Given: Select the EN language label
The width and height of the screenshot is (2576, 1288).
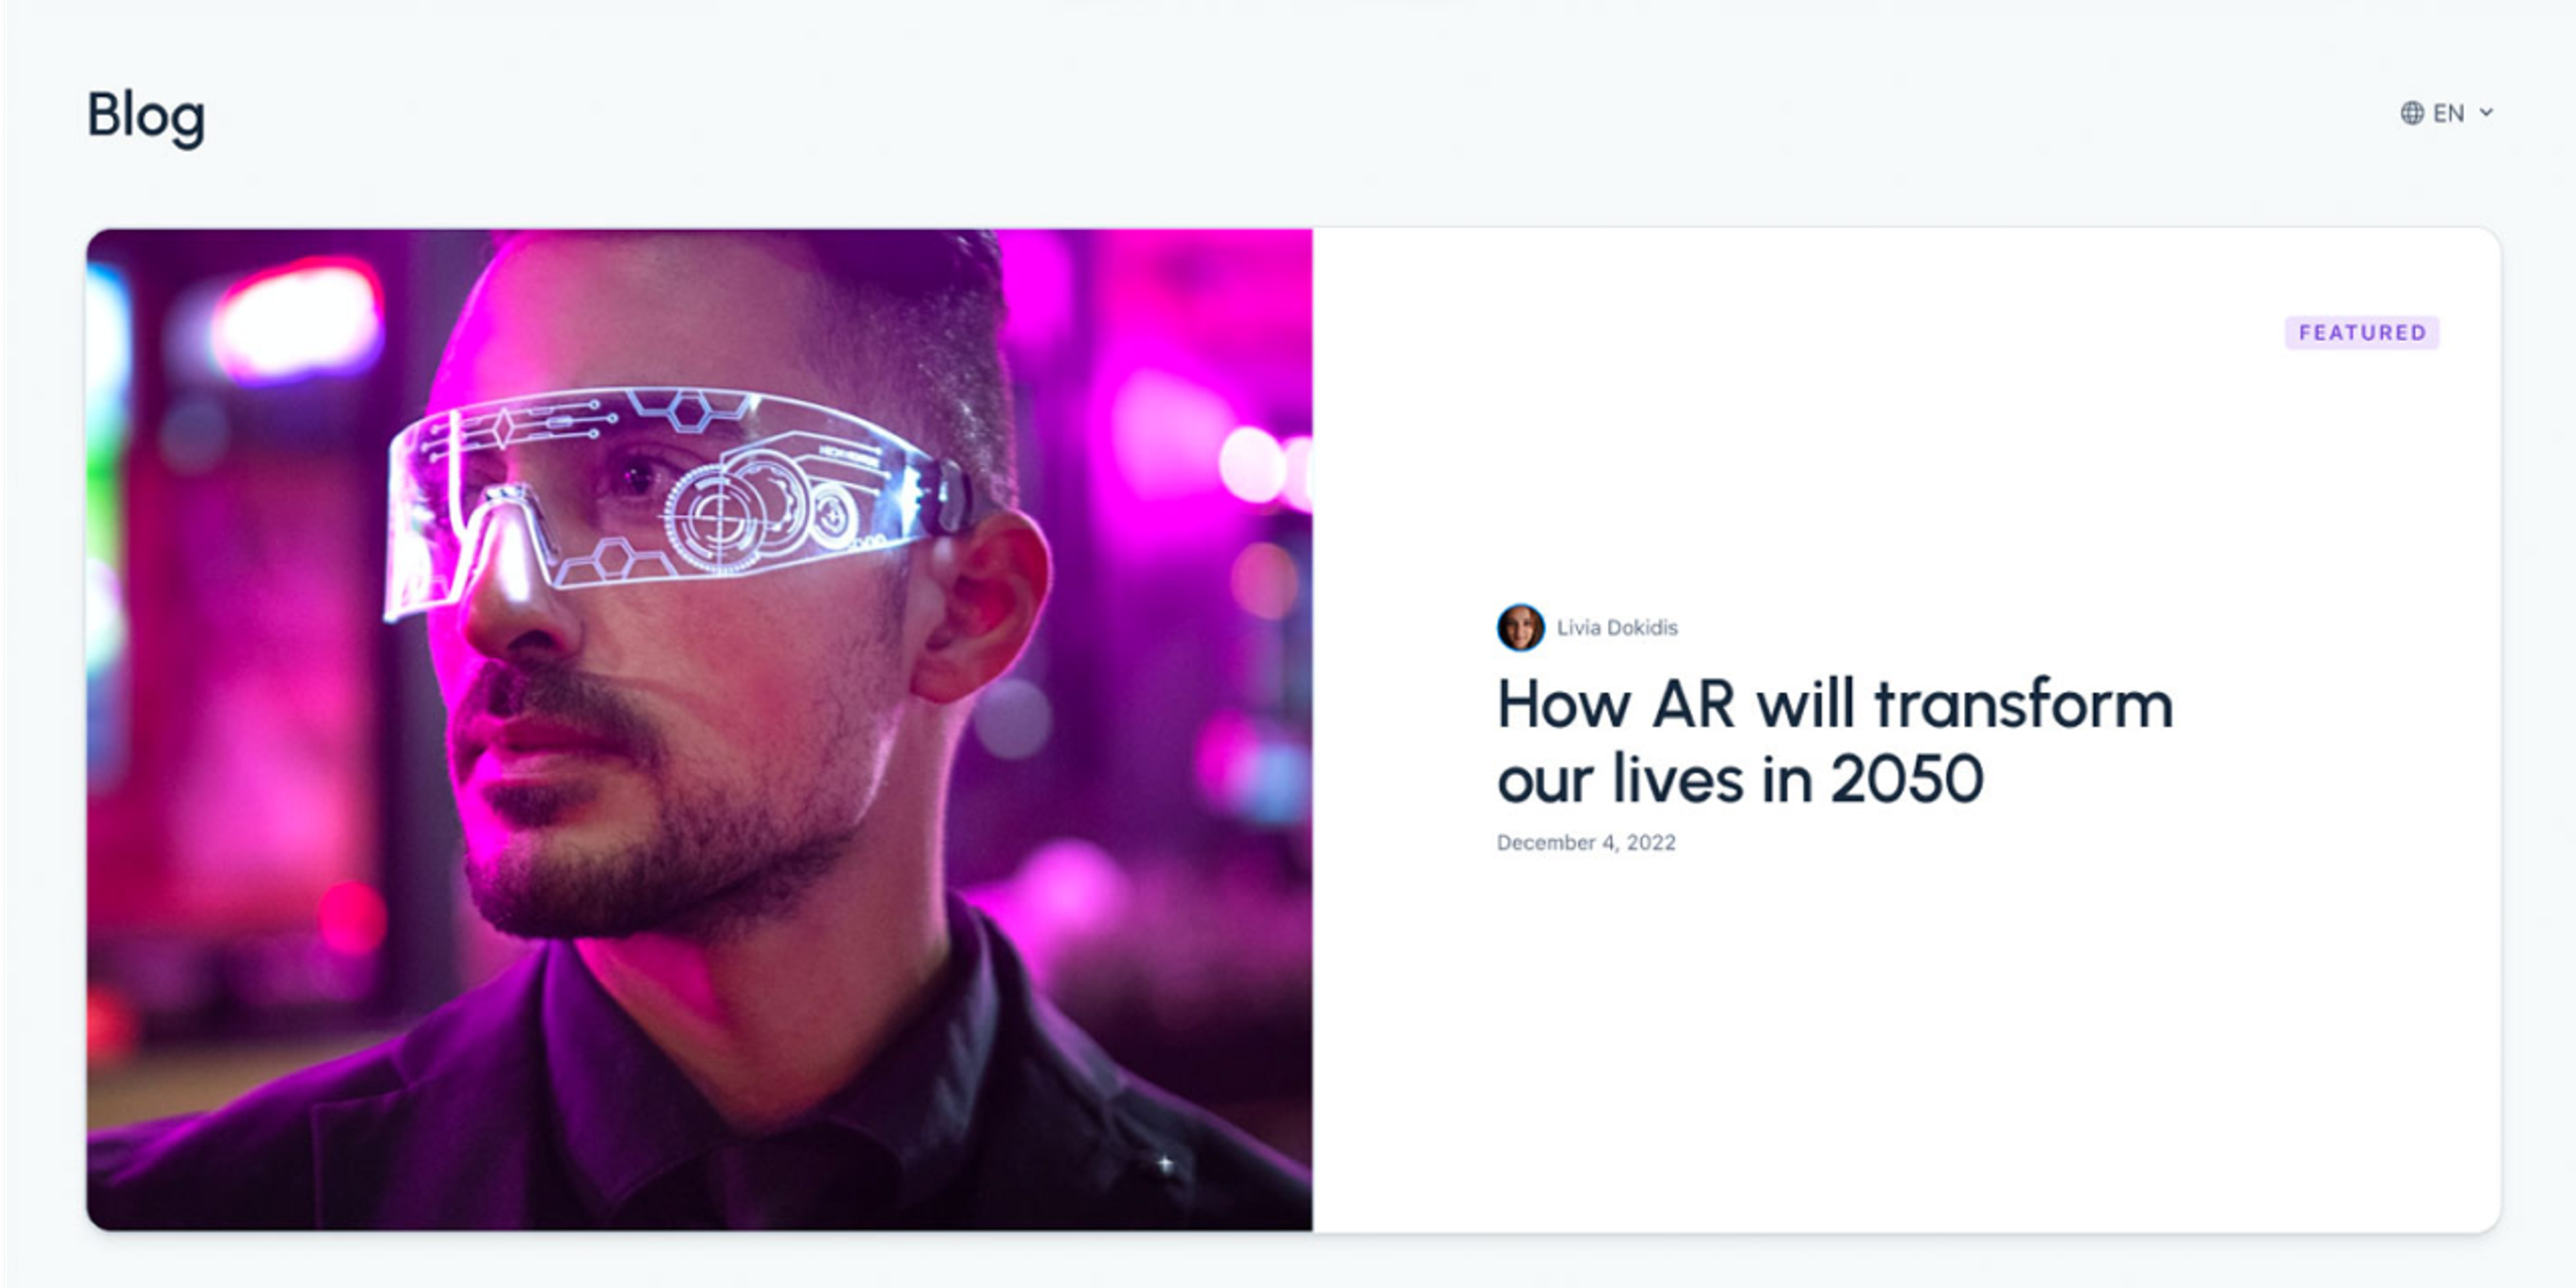Looking at the screenshot, I should [x=2449, y=113].
